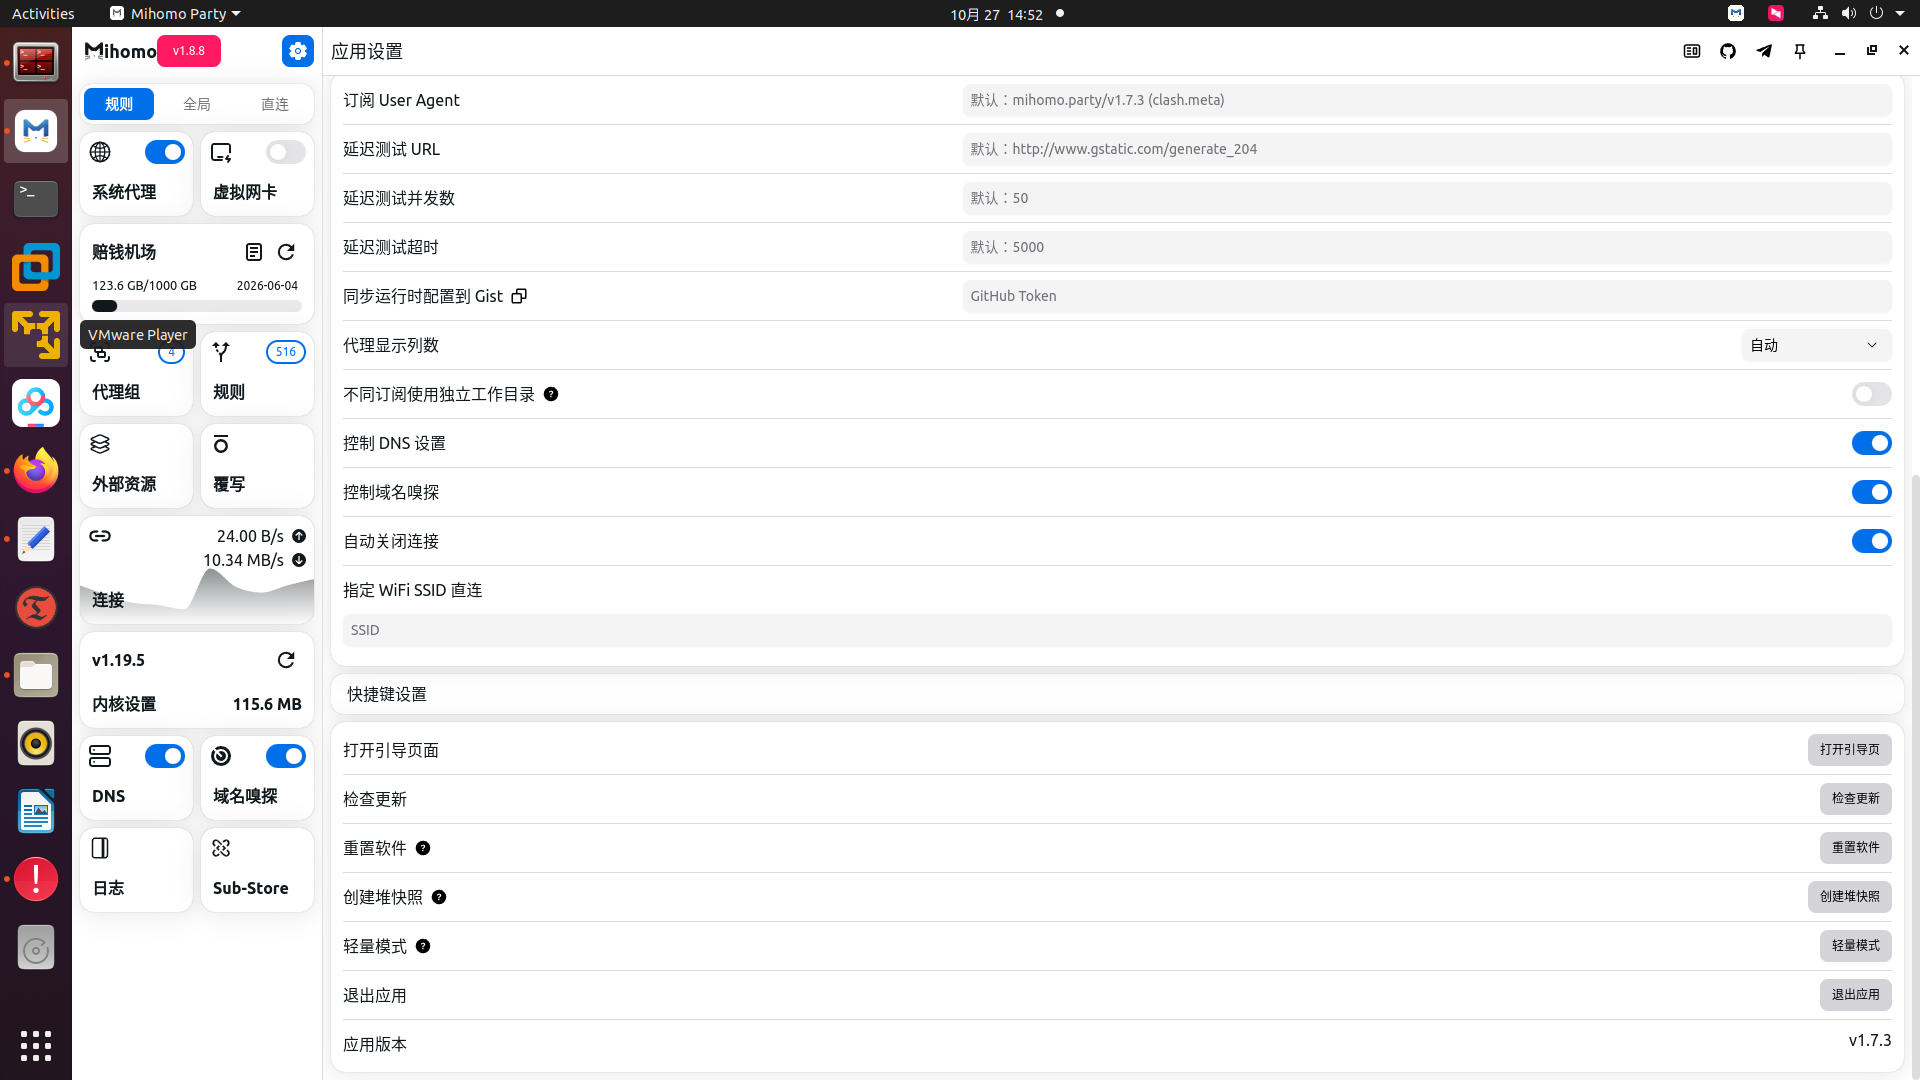Open the Sub-Store card

(257, 869)
